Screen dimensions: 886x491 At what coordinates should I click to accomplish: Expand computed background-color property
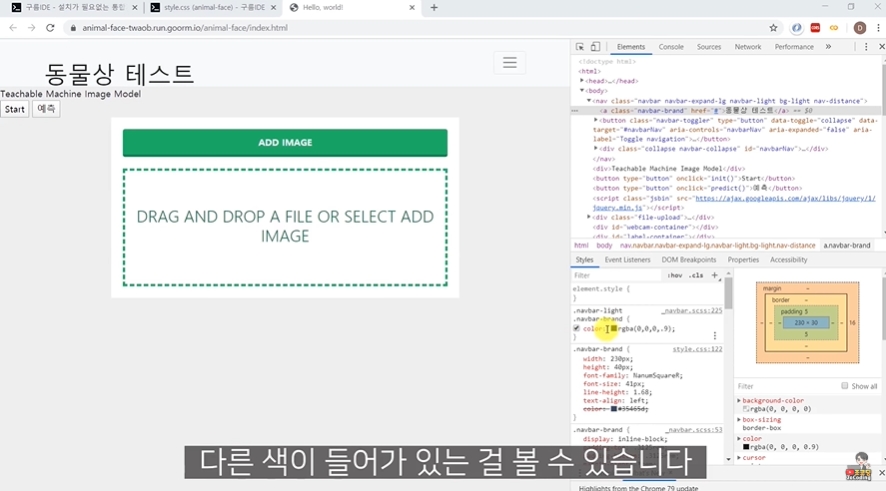(x=739, y=401)
